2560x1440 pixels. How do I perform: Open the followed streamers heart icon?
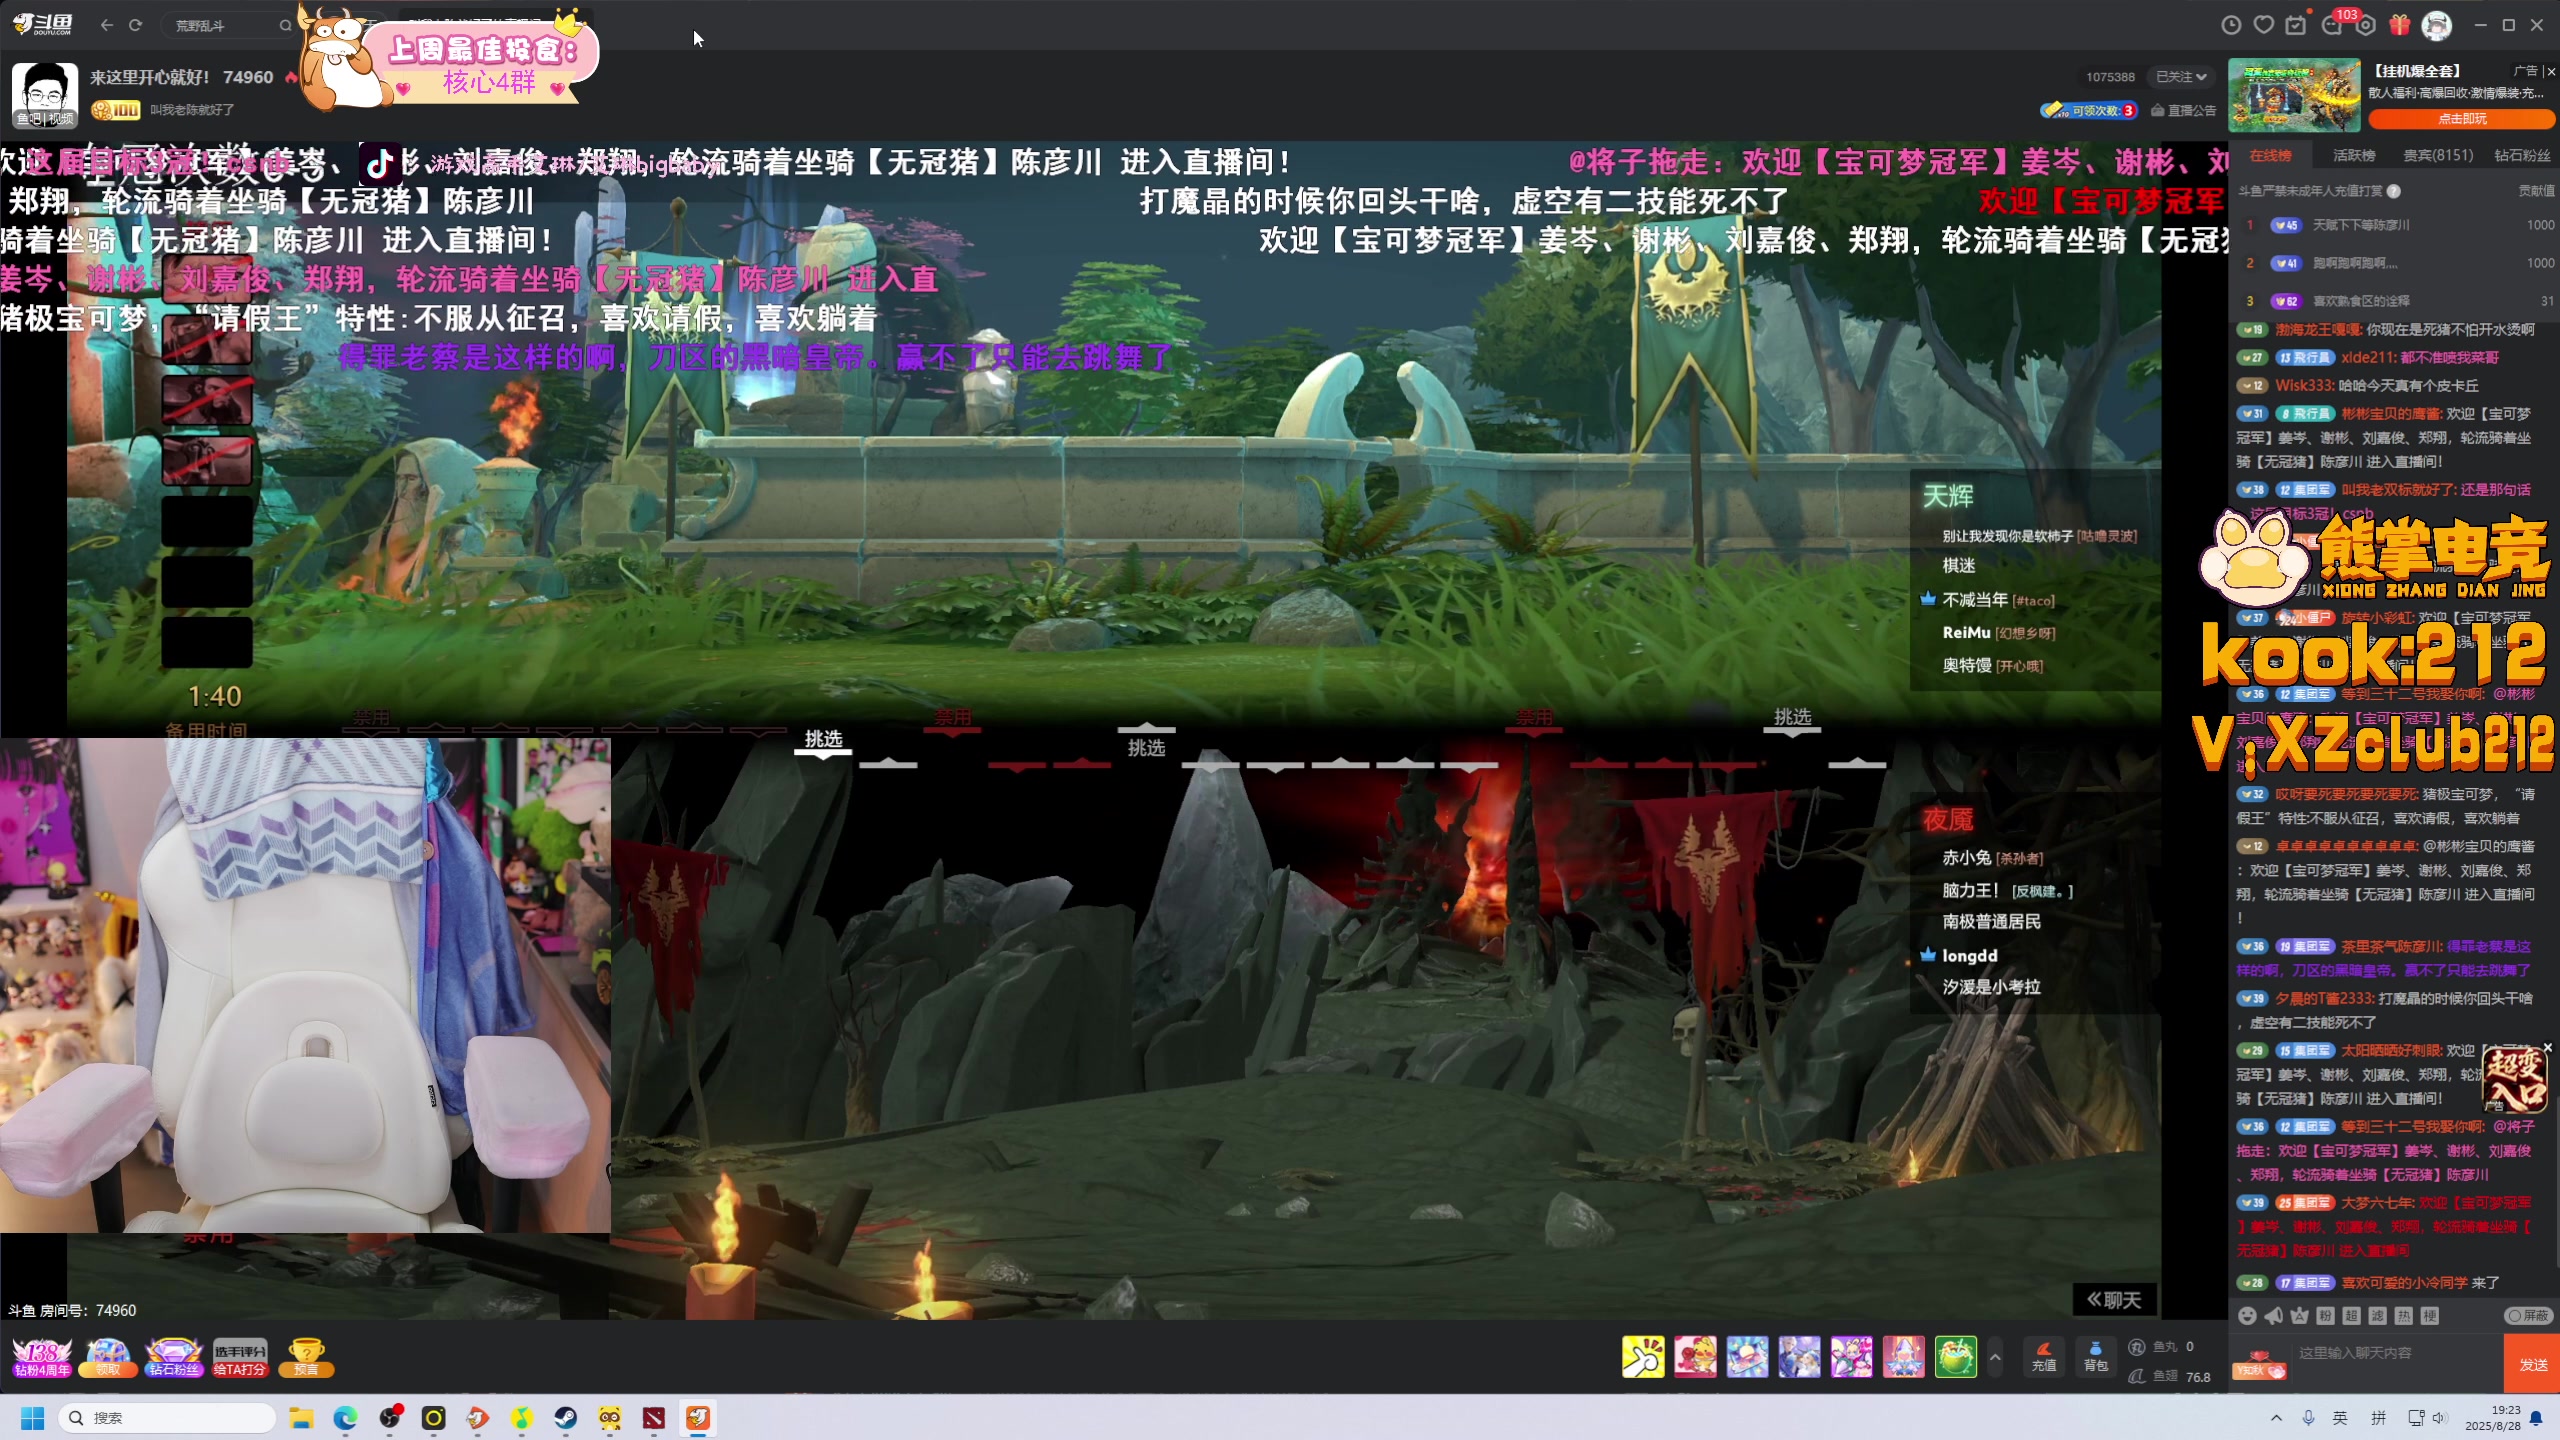click(2264, 26)
